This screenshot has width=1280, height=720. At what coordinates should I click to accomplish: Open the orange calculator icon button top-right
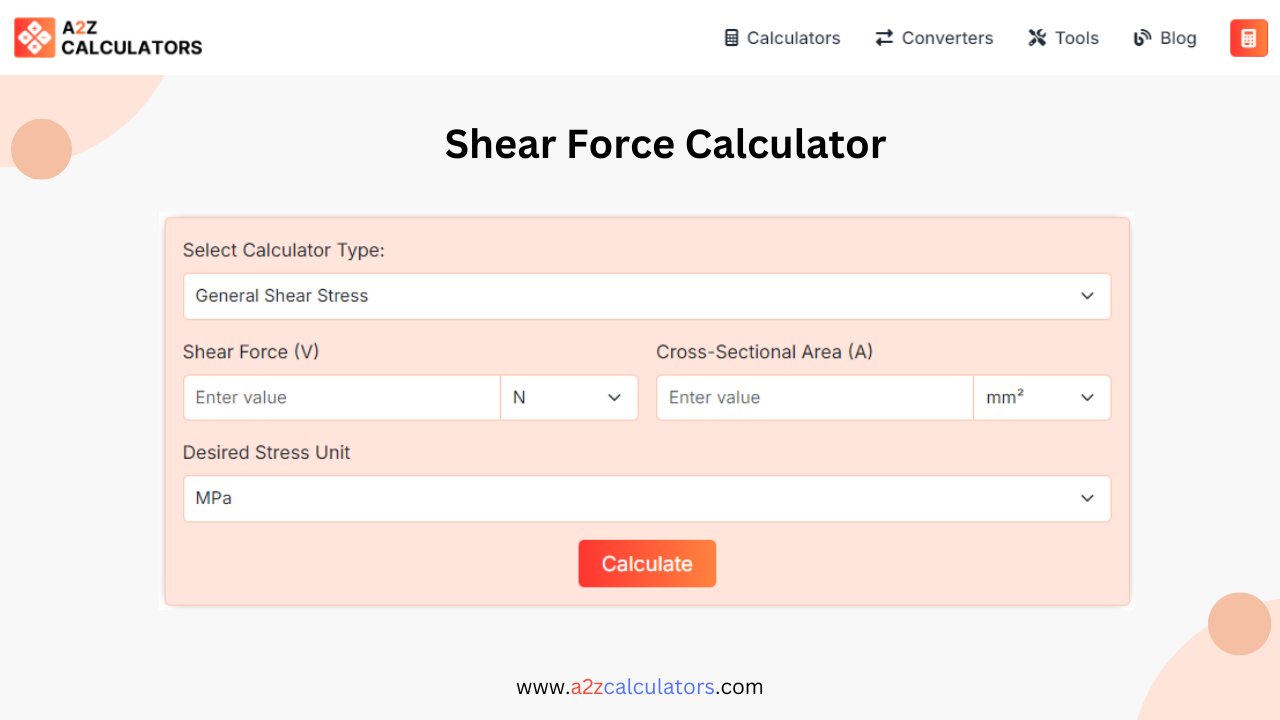pos(1248,37)
